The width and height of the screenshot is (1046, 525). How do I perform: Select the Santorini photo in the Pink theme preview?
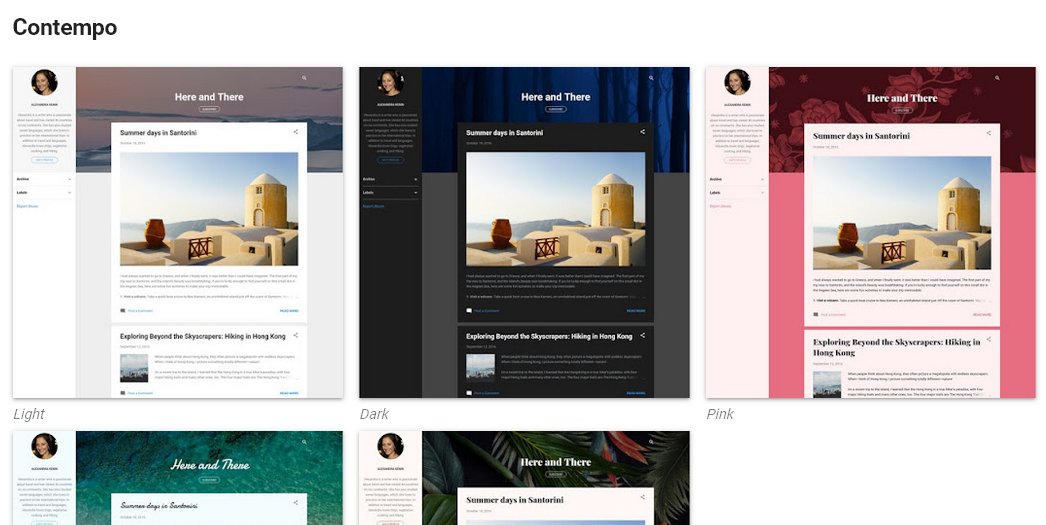902,213
